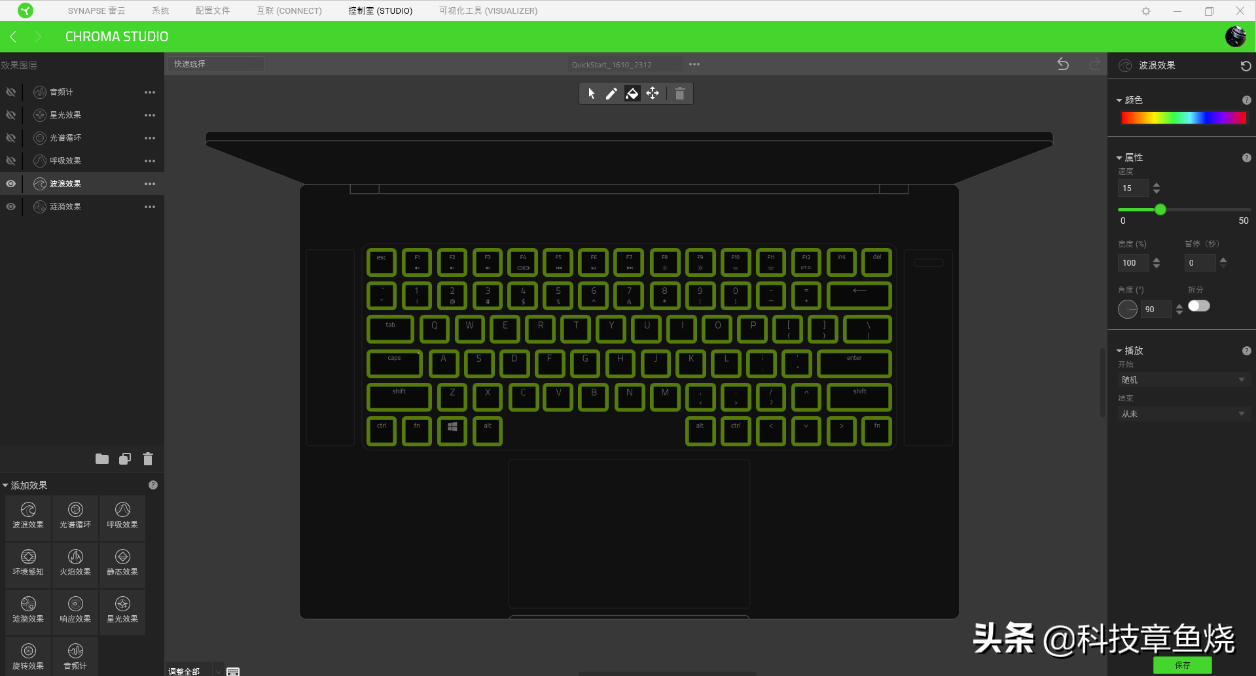Image resolution: width=1256 pixels, height=676 pixels.
Task: Click the rainbow color gradient bar
Action: [x=1183, y=118]
